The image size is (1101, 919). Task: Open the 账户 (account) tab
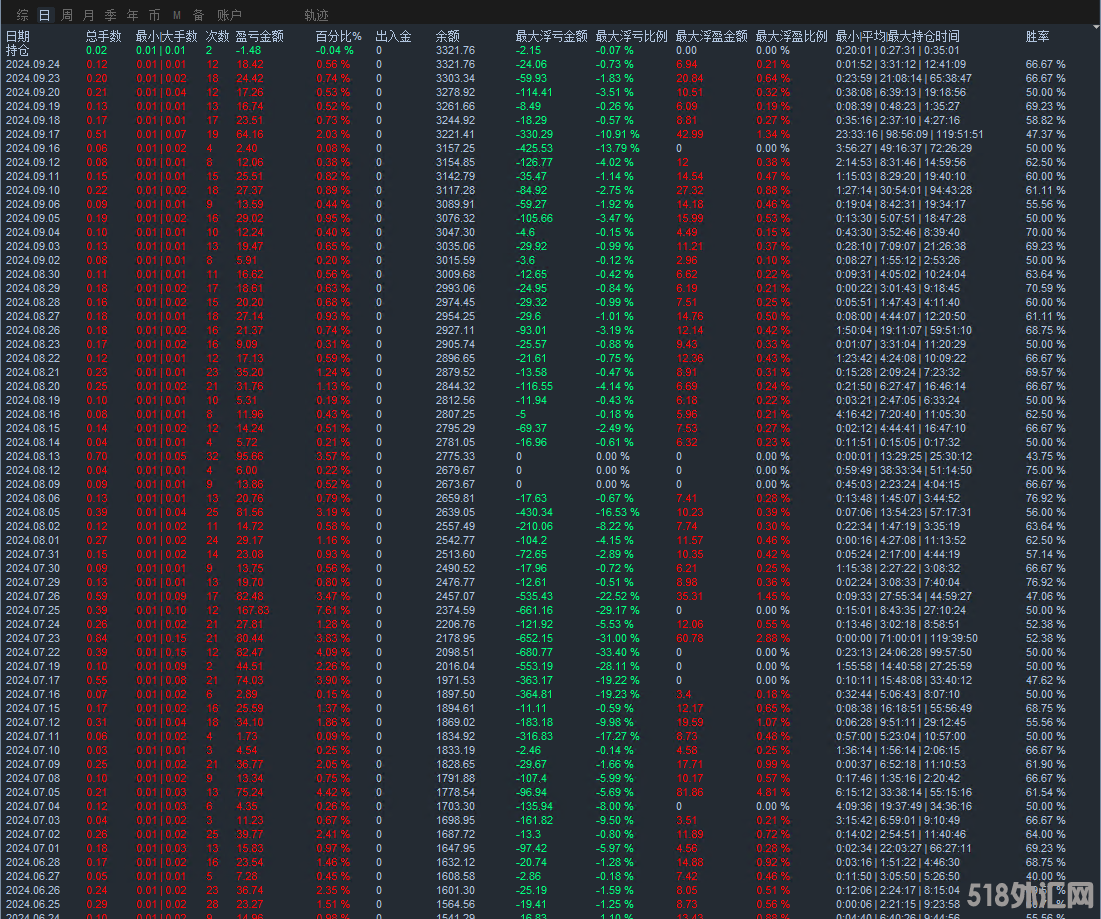(230, 15)
